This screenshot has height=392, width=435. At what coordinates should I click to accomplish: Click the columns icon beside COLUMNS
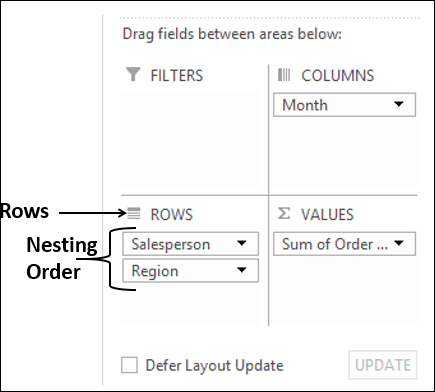[284, 75]
